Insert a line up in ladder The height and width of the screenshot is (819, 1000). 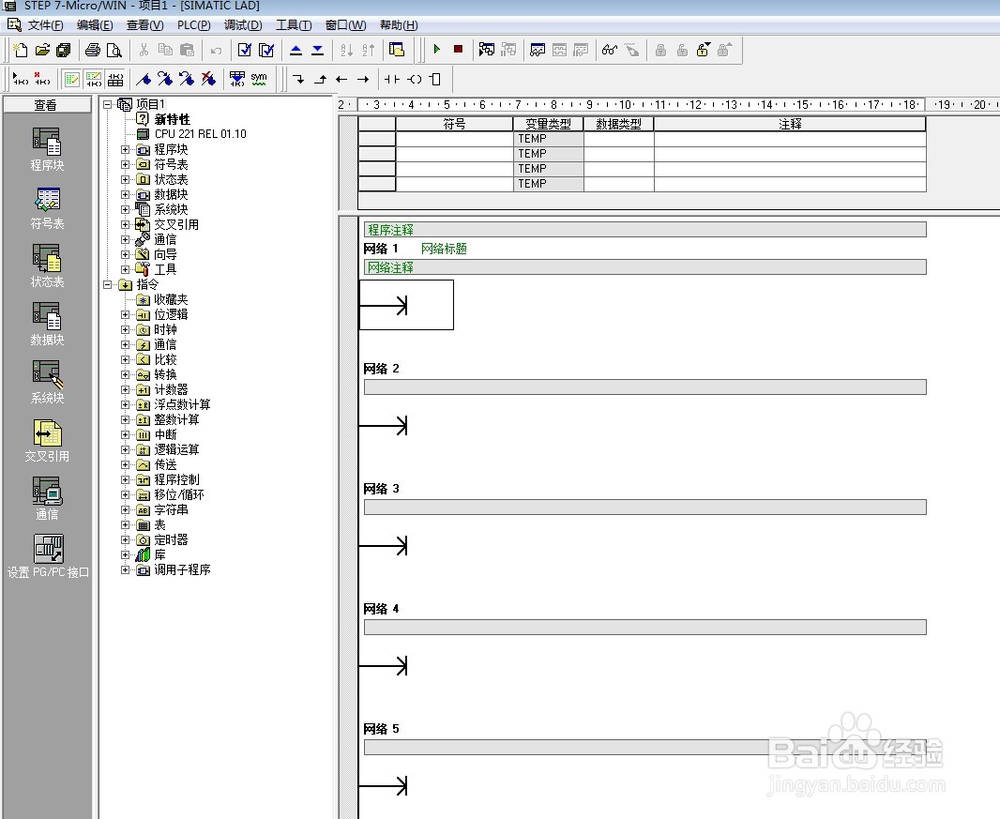pos(320,79)
